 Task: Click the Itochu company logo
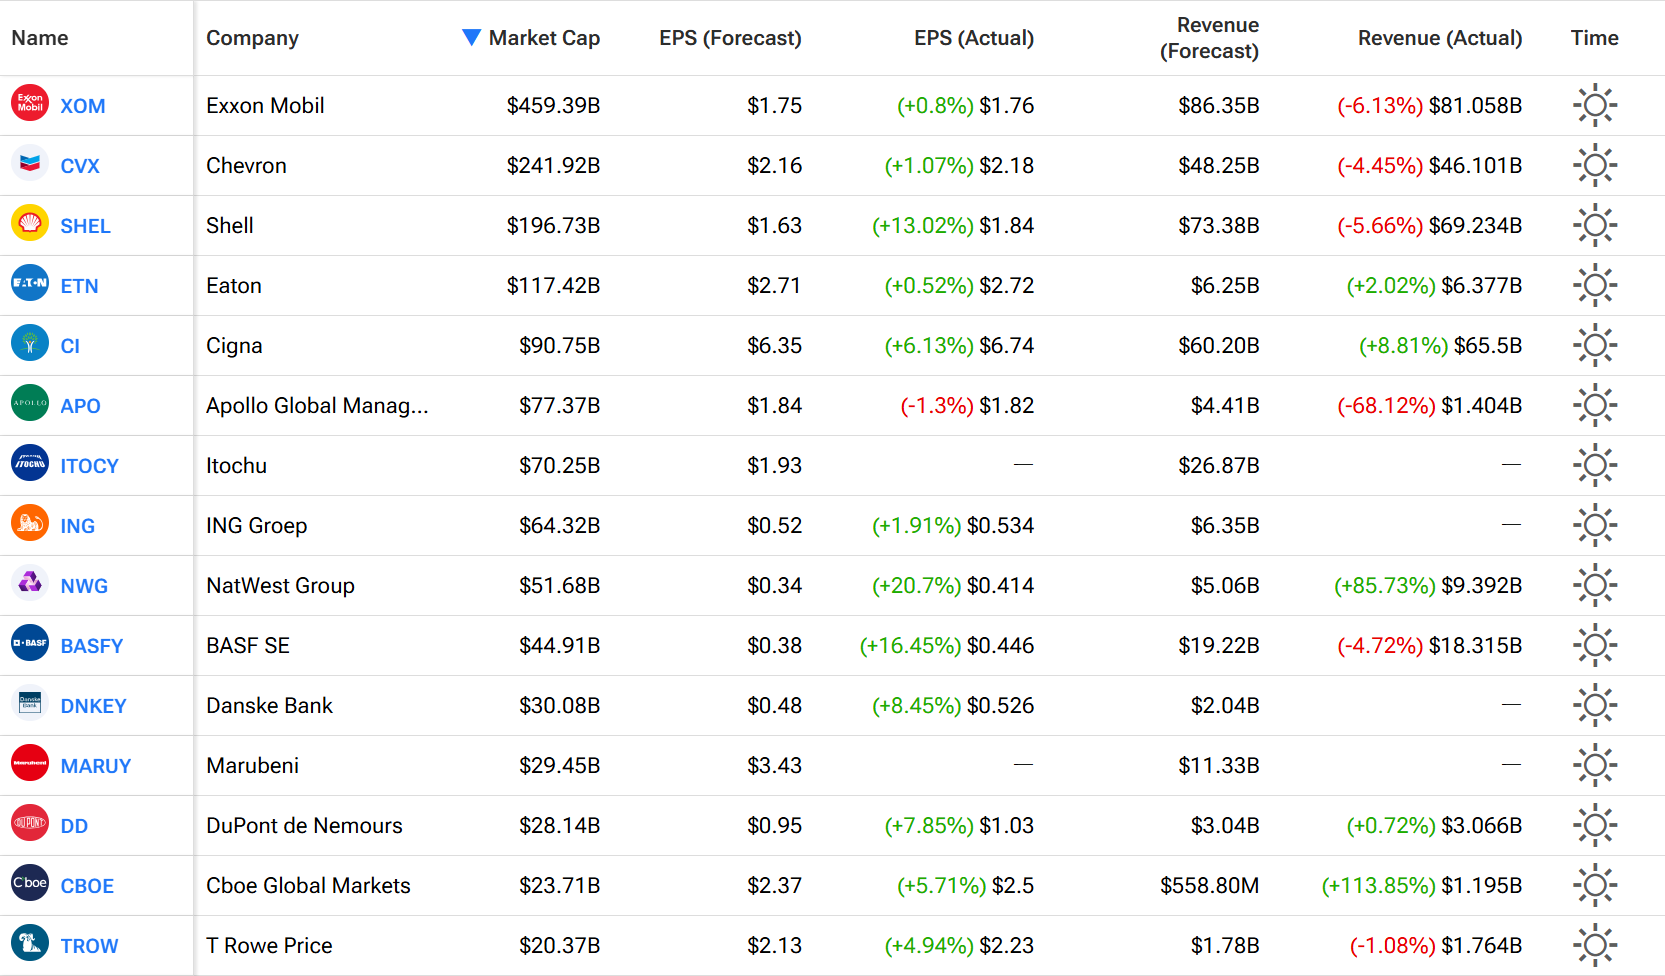30,463
